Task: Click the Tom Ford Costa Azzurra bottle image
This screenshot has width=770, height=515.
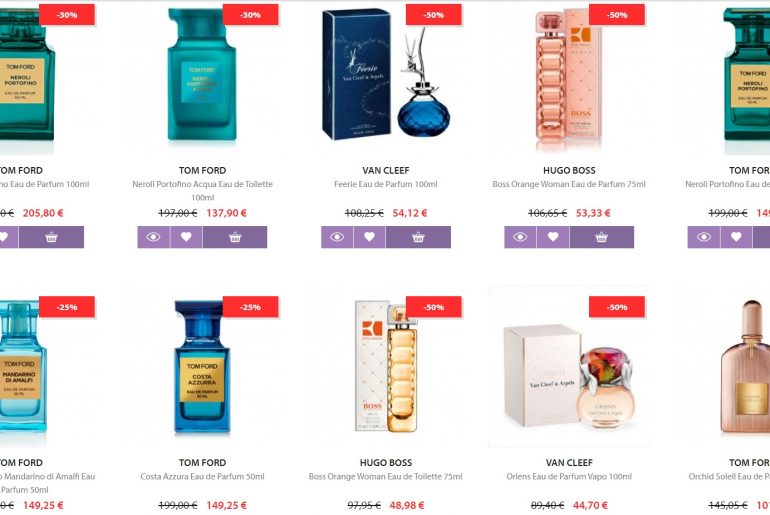Action: (x=202, y=367)
